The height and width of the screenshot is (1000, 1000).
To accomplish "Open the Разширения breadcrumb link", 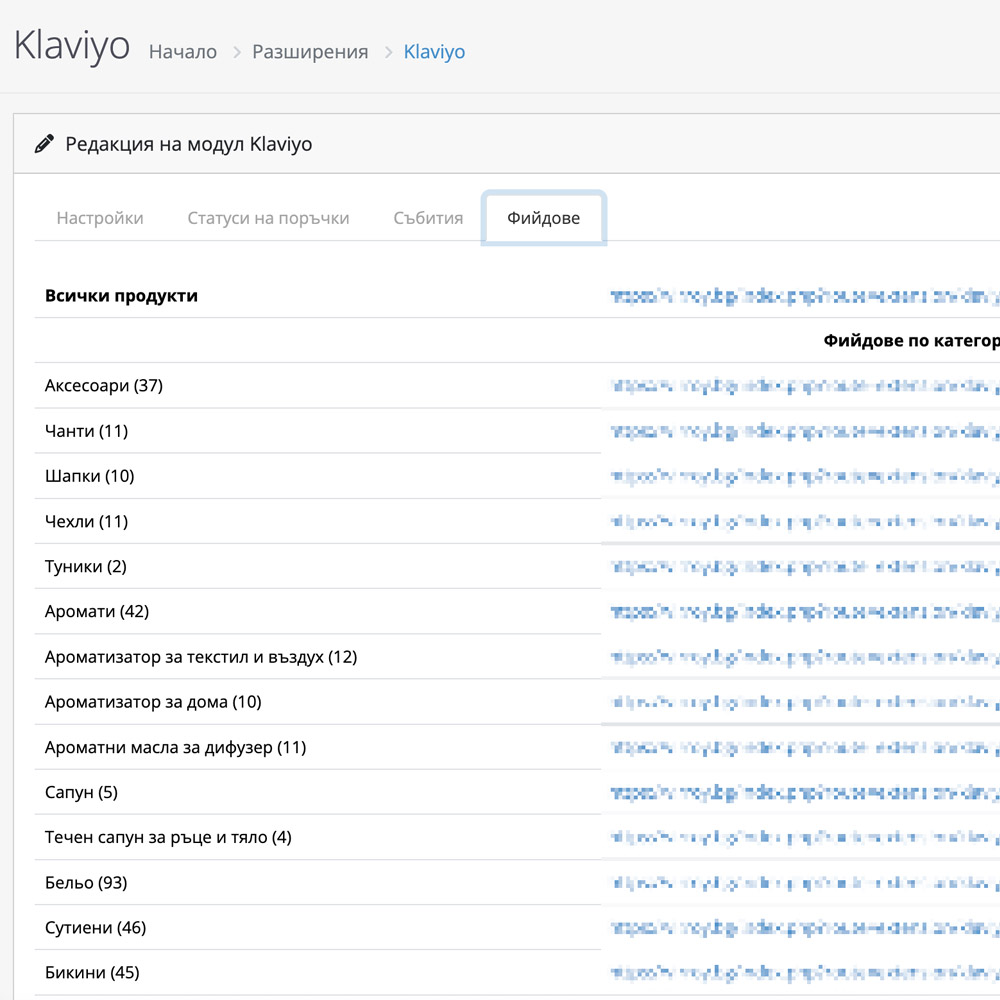I will [310, 52].
